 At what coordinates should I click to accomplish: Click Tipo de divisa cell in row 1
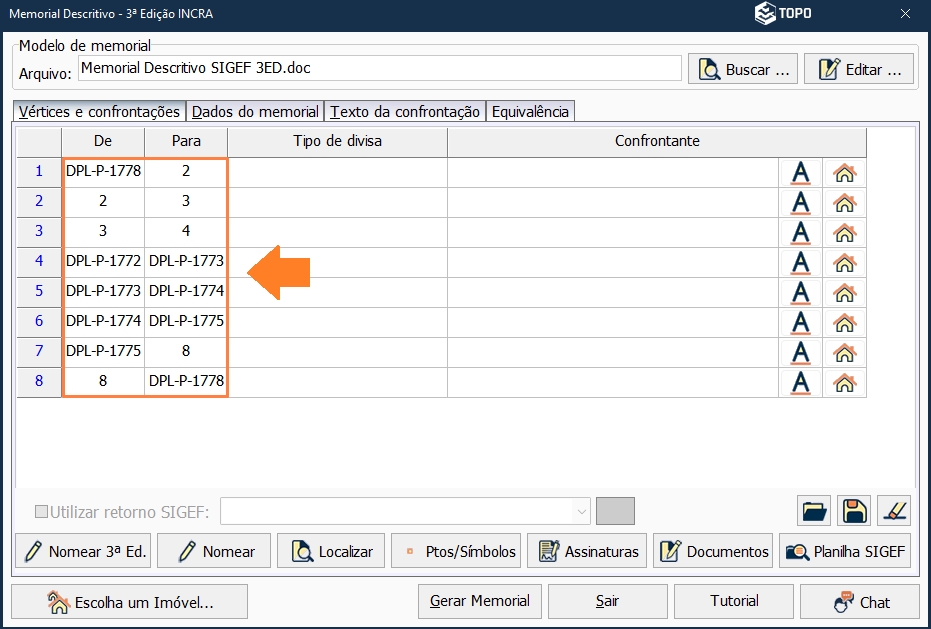[337, 172]
